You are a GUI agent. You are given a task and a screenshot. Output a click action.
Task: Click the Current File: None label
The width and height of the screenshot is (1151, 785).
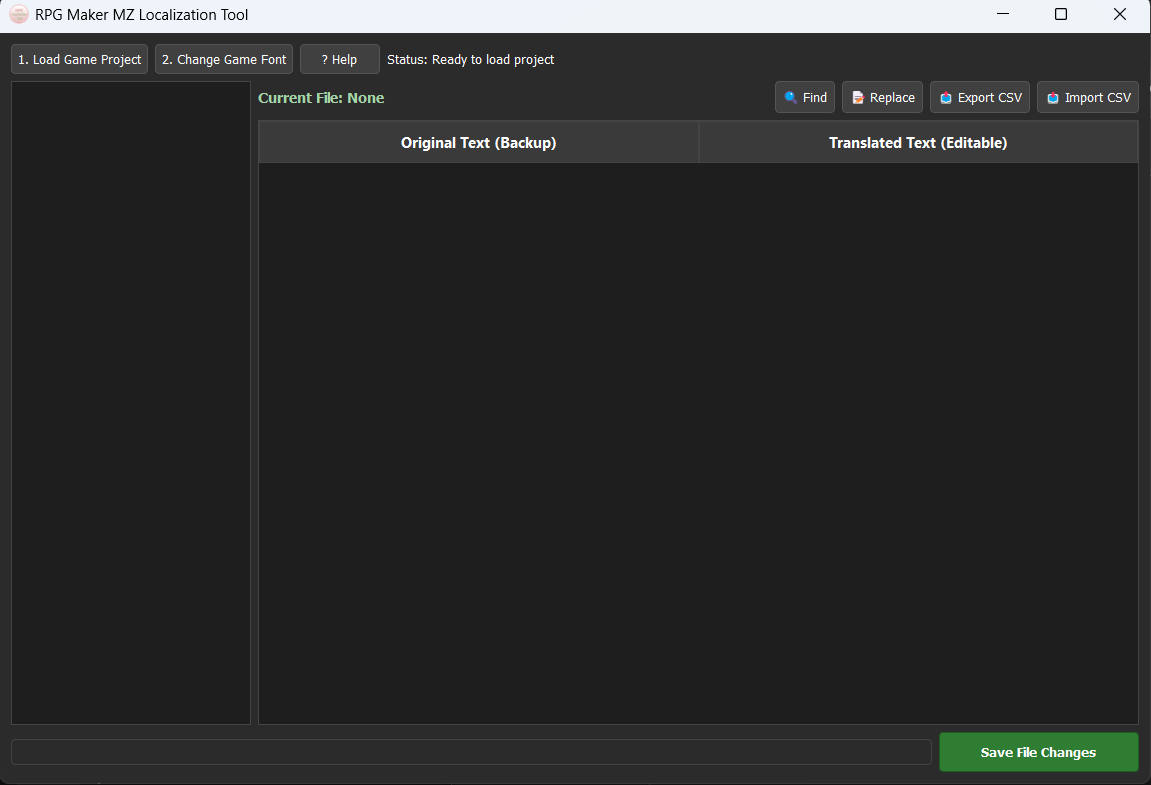321,98
